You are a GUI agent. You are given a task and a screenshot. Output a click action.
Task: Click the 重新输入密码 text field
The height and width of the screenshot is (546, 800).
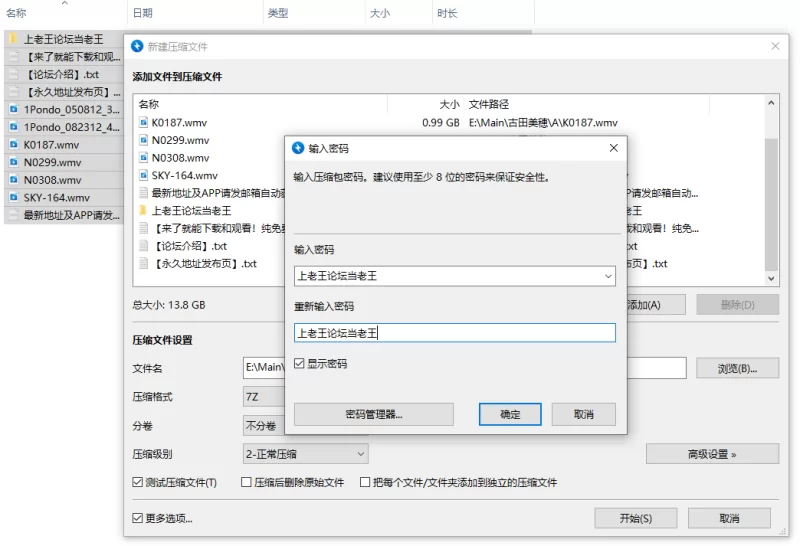click(454, 333)
